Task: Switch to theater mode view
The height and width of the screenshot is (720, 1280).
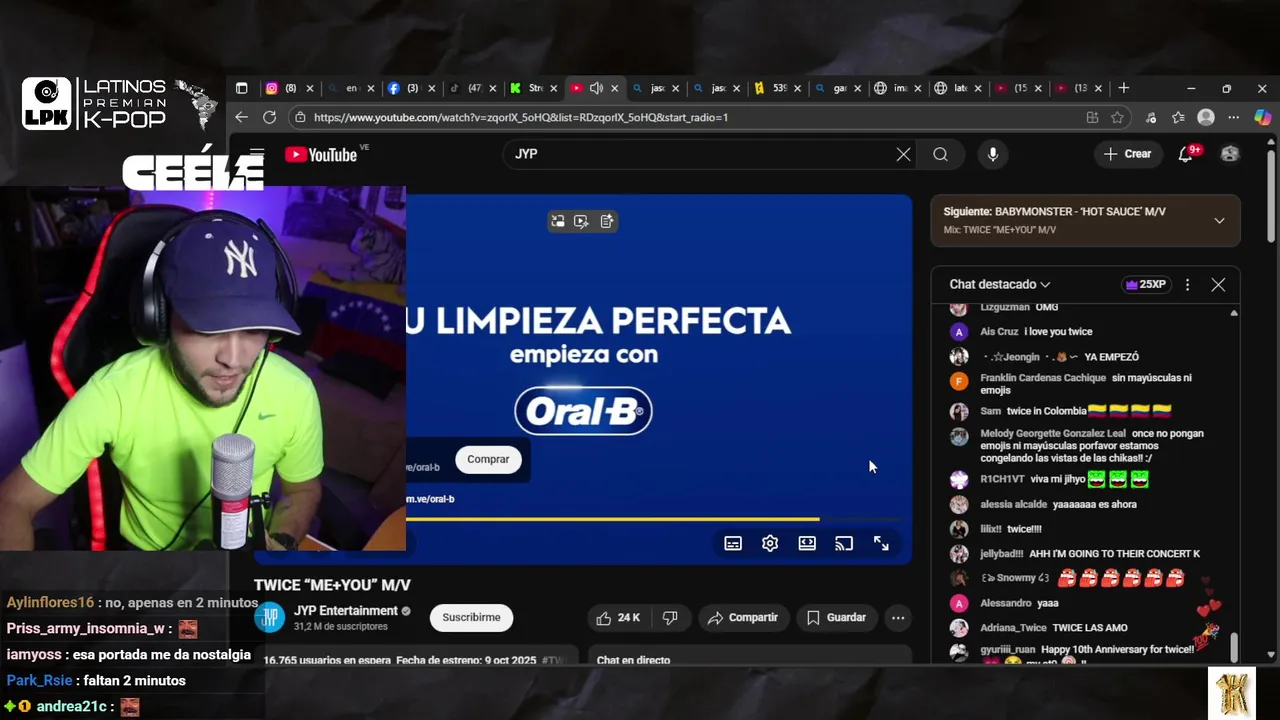Action: [x=807, y=543]
